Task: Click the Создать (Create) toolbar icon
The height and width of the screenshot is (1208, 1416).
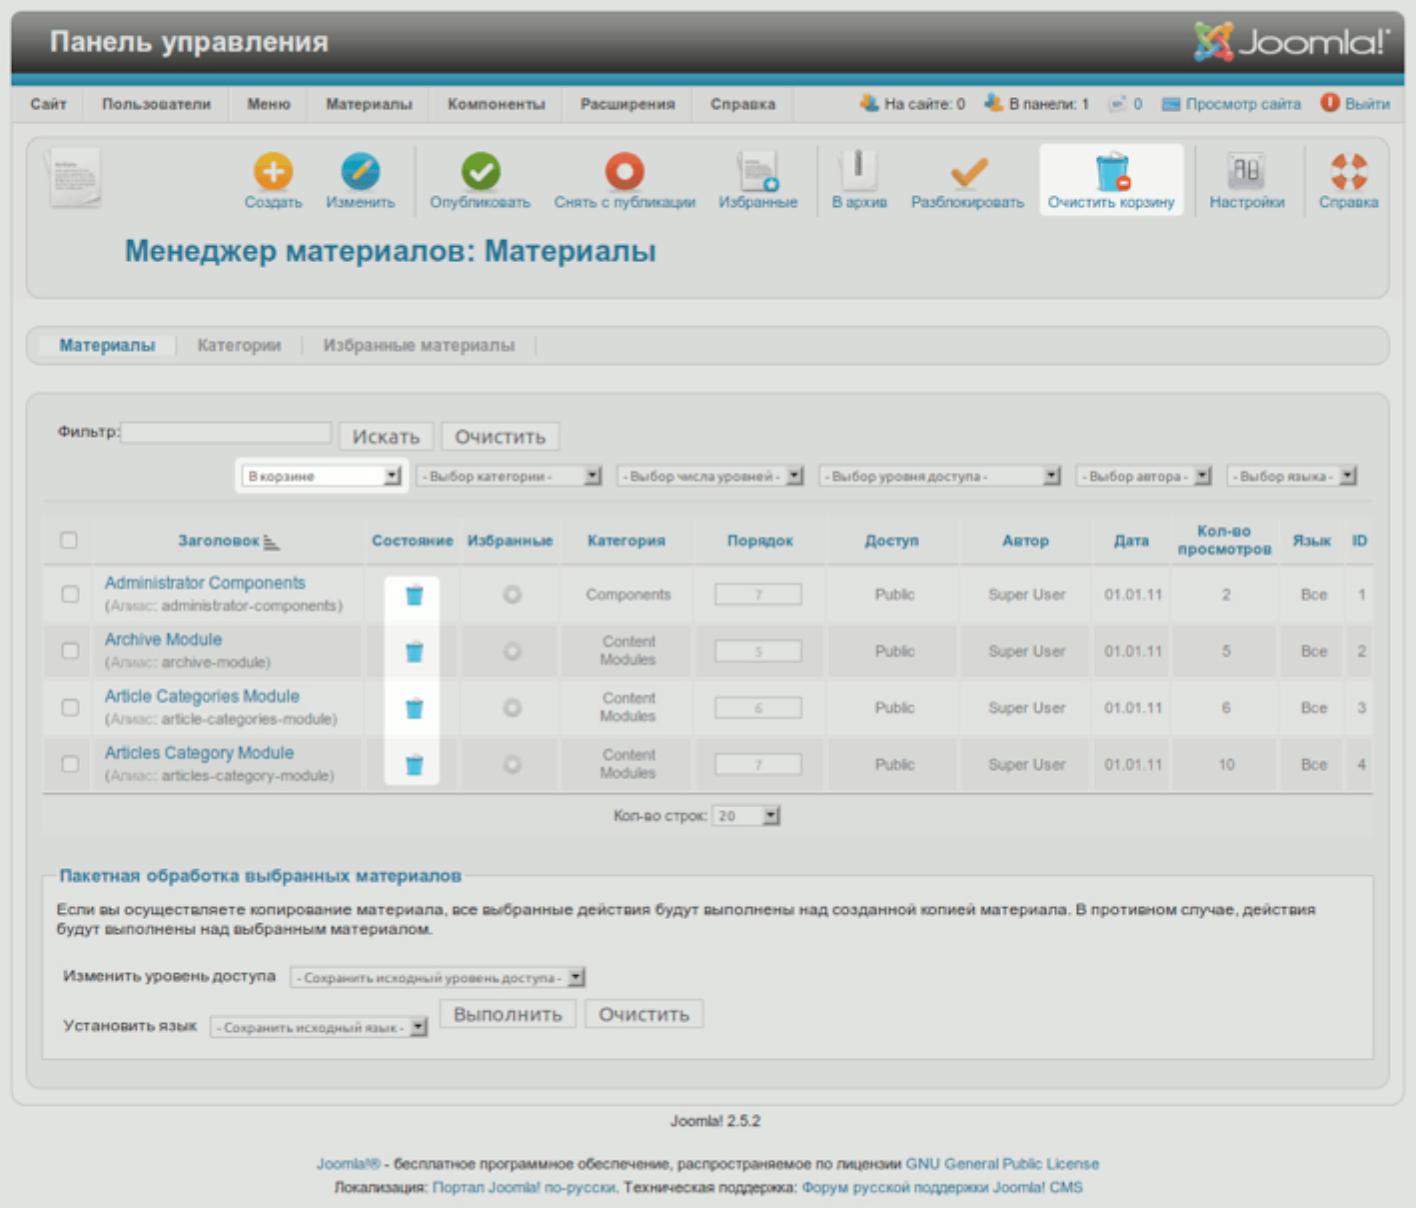Action: pos(272,172)
